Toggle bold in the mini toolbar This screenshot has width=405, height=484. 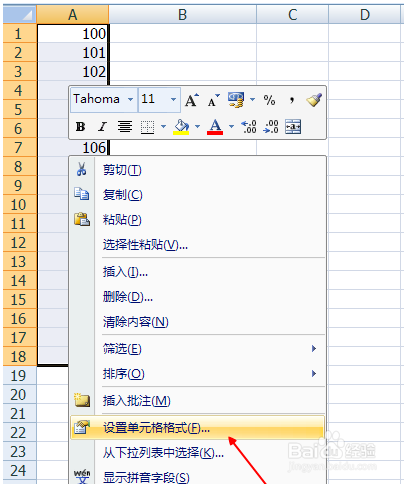(80, 127)
